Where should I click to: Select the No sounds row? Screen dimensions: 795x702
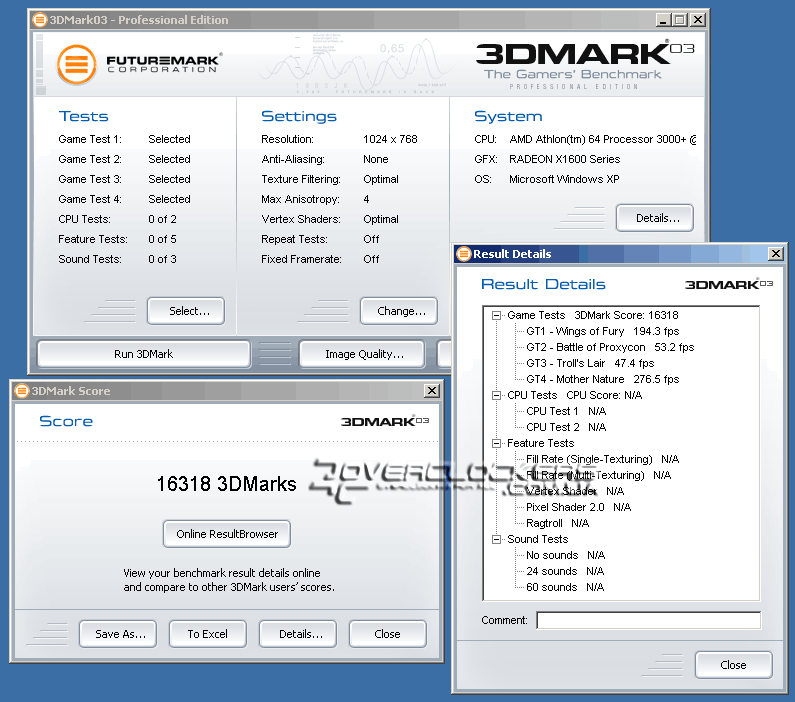click(566, 556)
